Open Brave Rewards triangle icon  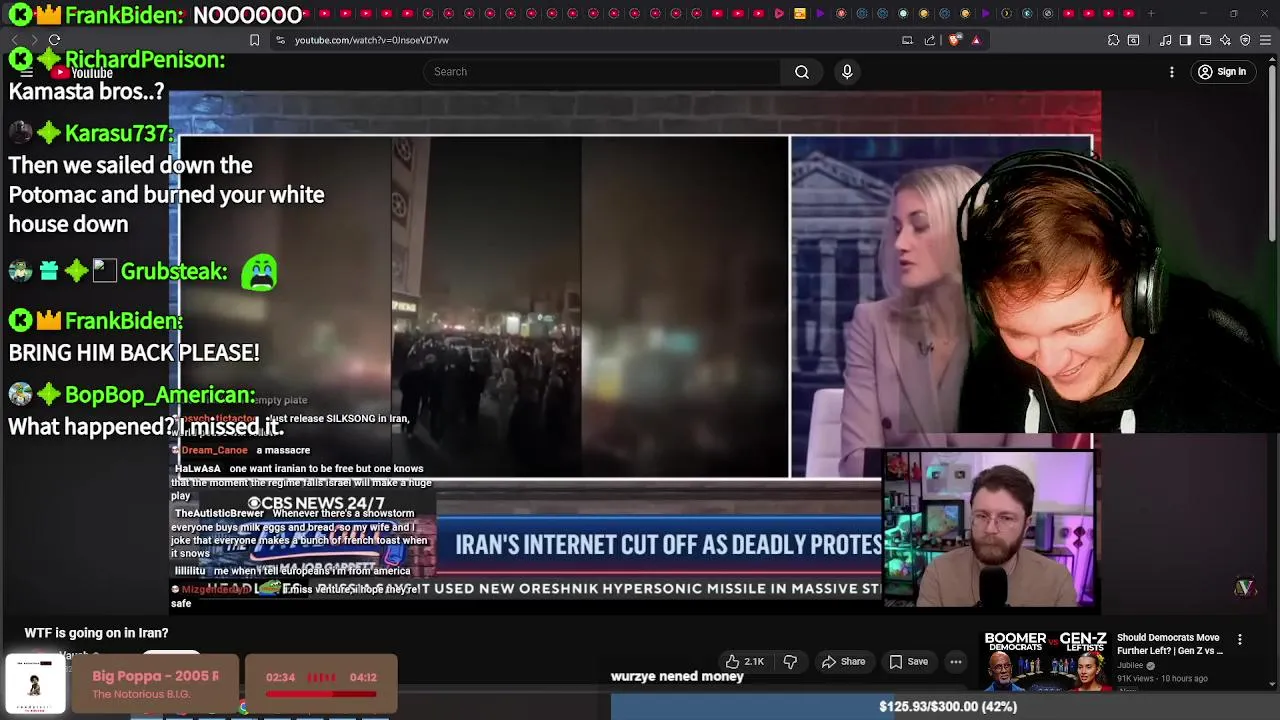(x=976, y=40)
